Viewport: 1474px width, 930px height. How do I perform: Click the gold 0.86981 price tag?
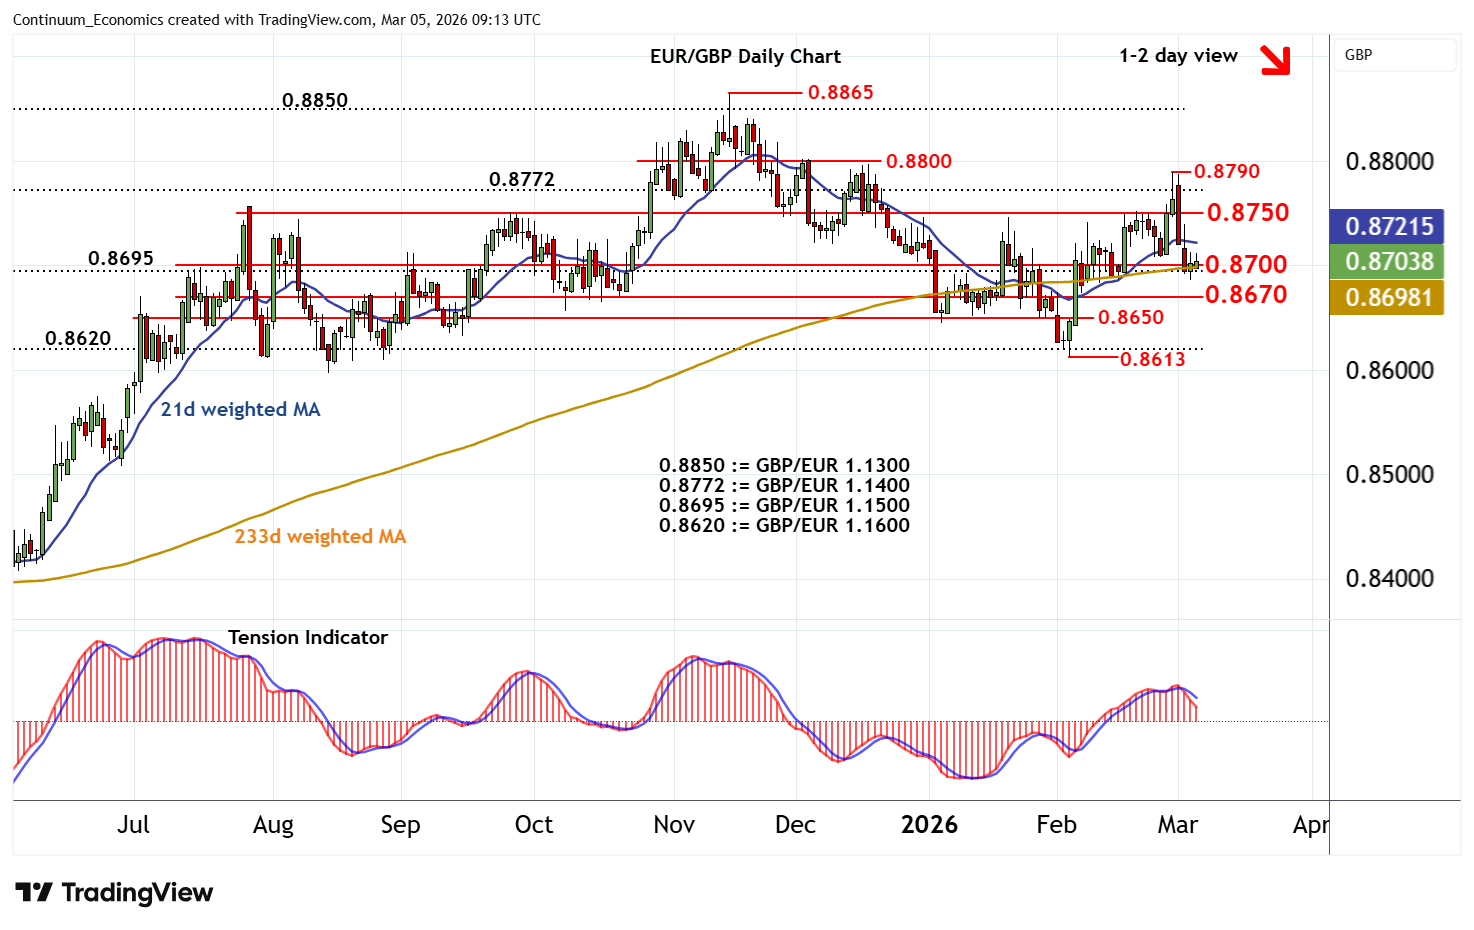click(1387, 298)
